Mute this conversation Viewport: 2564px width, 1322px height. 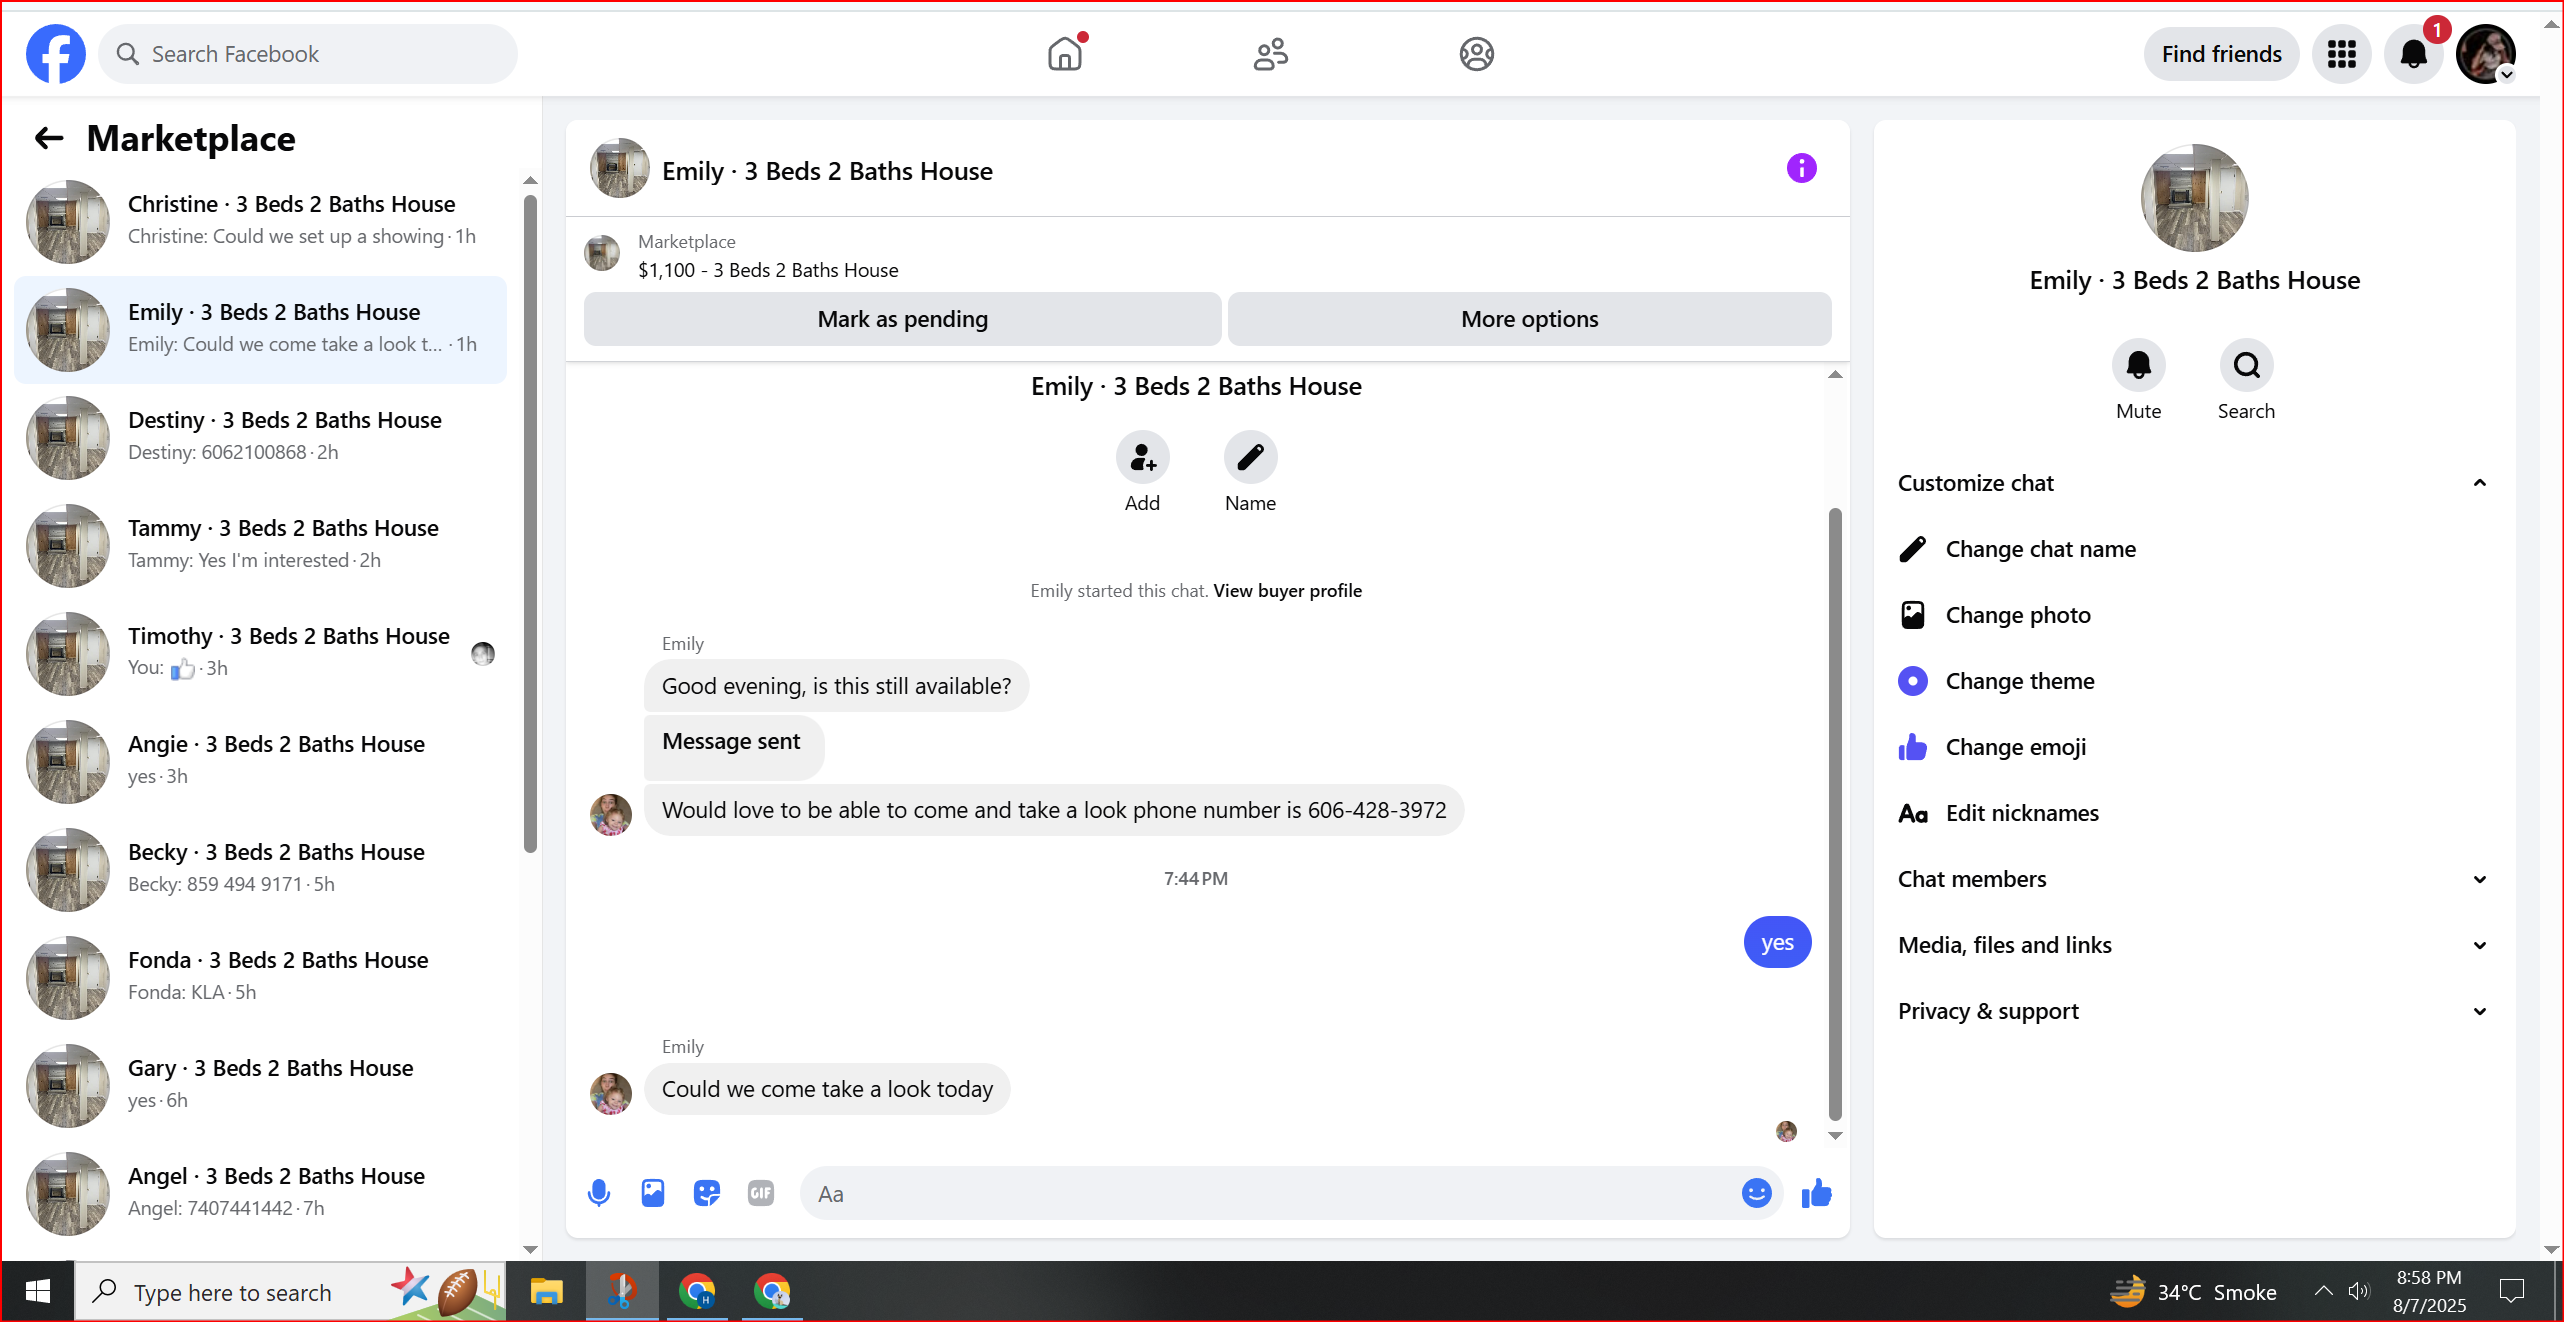pyautogui.click(x=2138, y=366)
